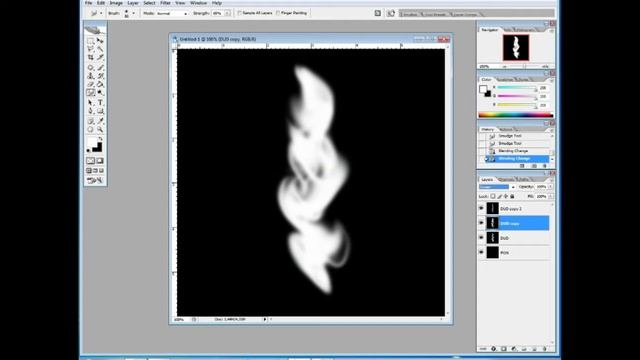
Task: Select the Shape tool
Action: (x=100, y=111)
